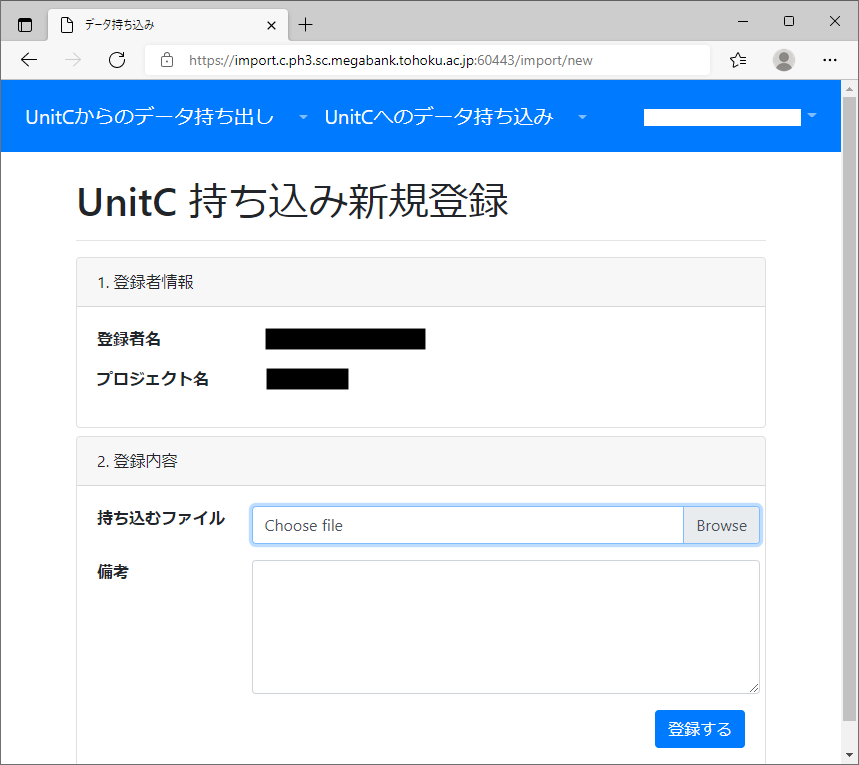Close the データ持ち込み browser tab
This screenshot has height=765, width=859.
(x=271, y=25)
